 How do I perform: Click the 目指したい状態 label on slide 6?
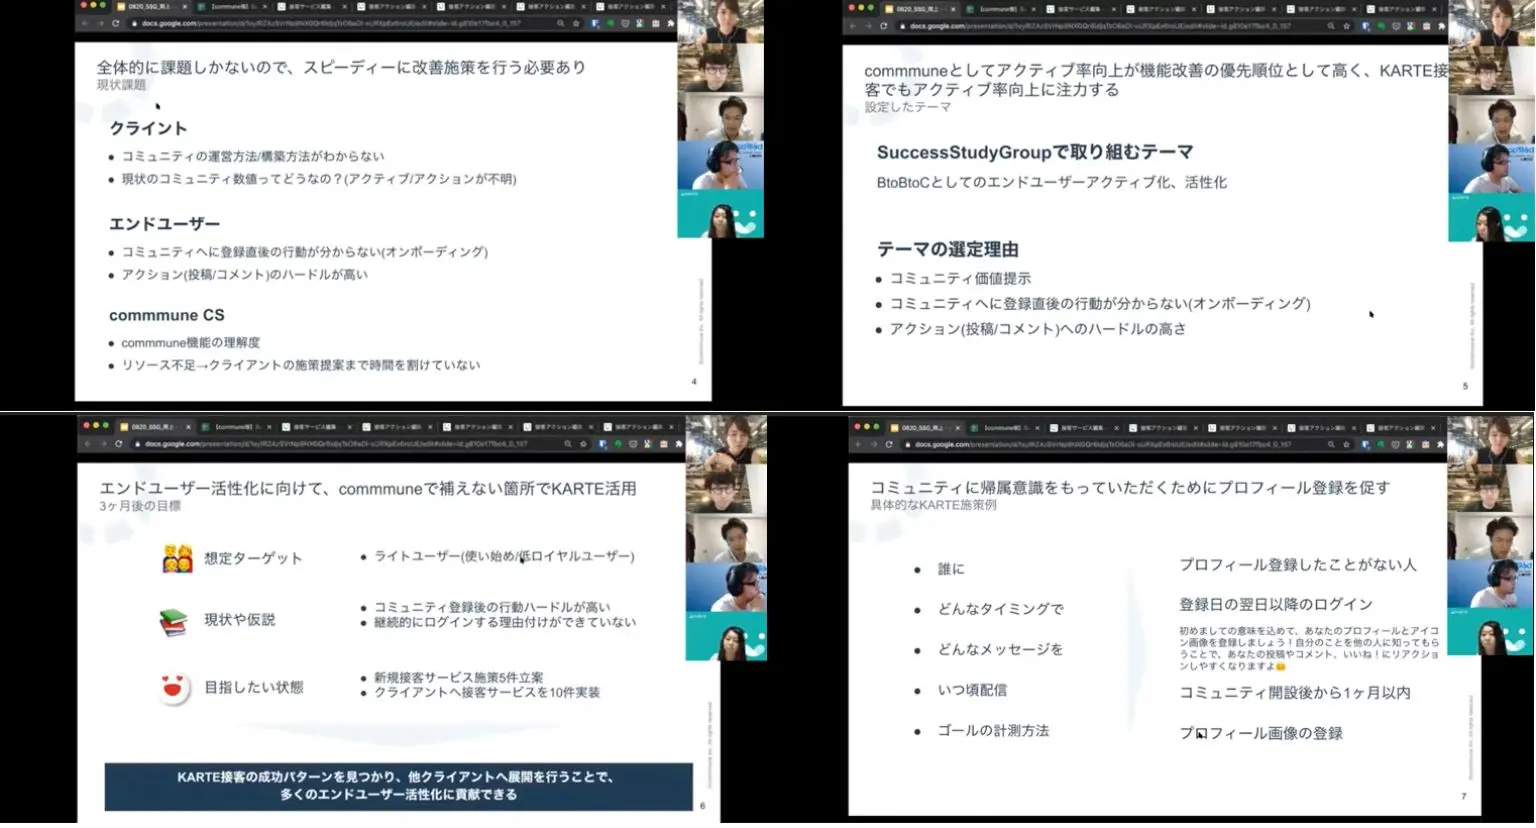pyautogui.click(x=254, y=687)
